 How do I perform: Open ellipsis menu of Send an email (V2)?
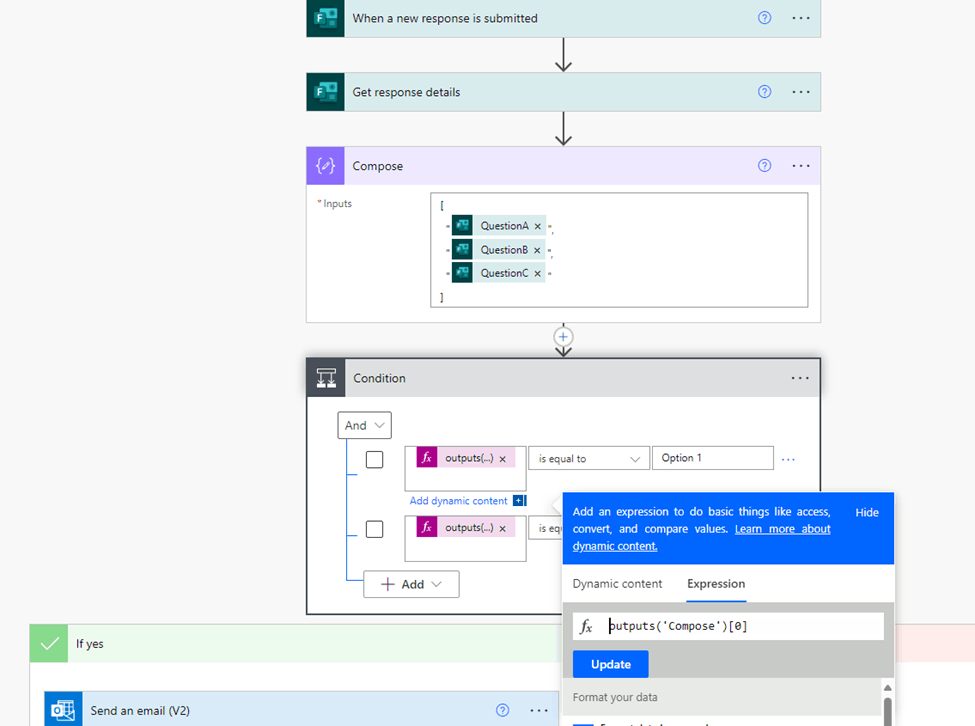click(539, 710)
